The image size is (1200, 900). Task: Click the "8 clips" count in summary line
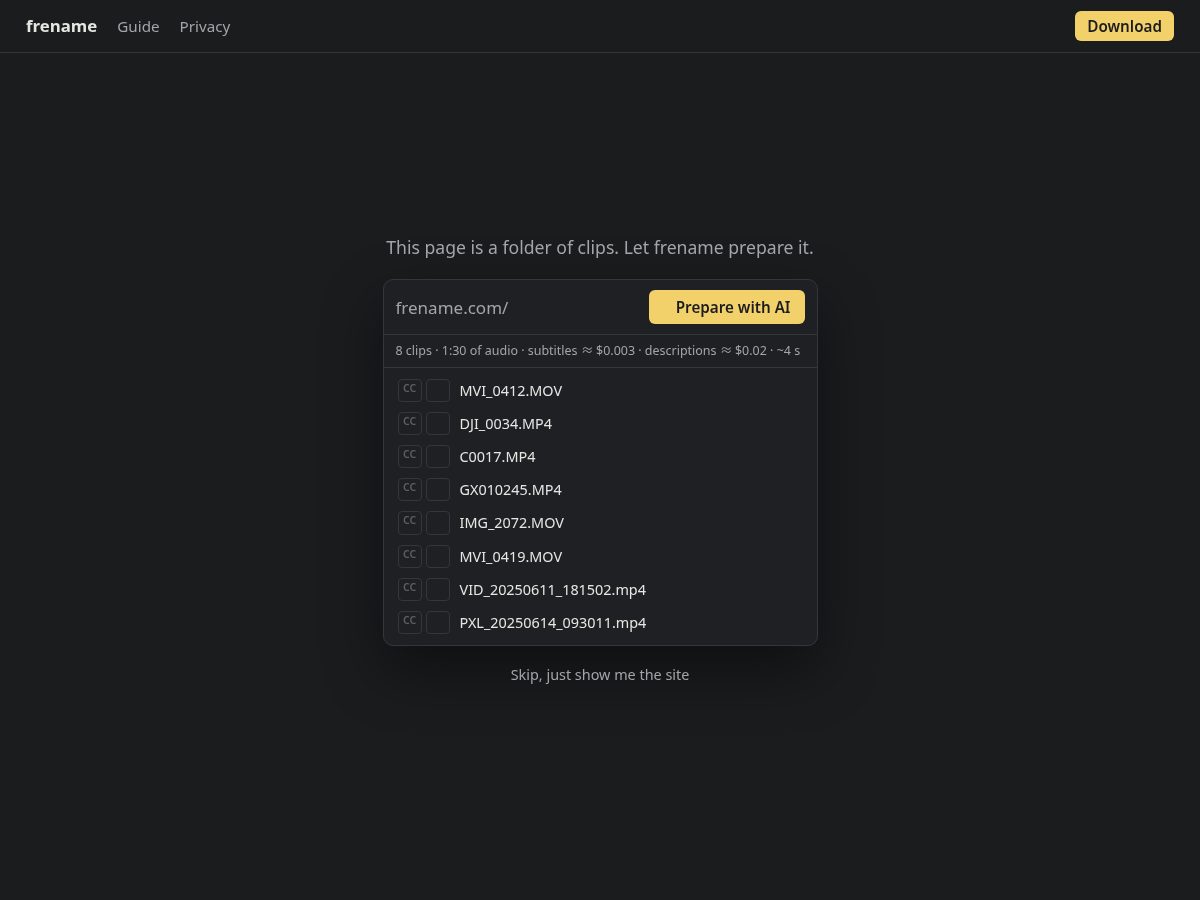pyautogui.click(x=413, y=351)
